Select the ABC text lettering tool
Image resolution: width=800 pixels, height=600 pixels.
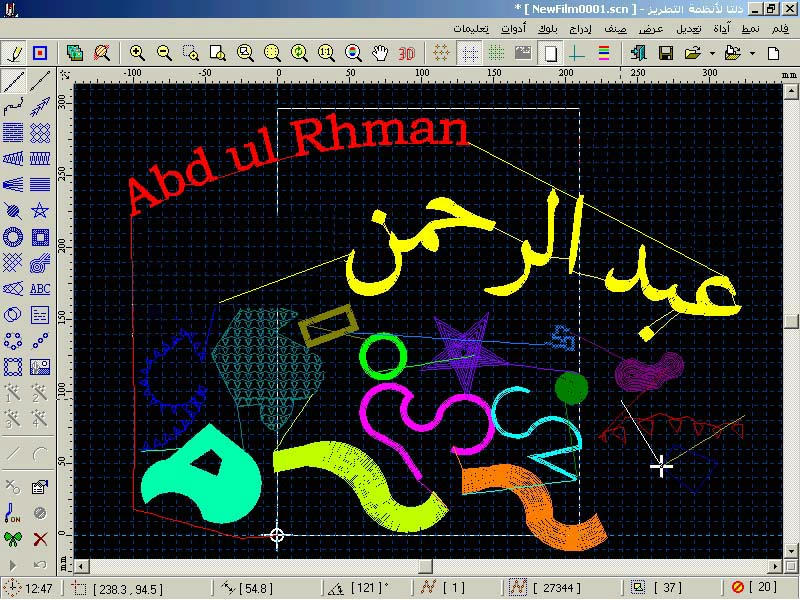pos(40,289)
